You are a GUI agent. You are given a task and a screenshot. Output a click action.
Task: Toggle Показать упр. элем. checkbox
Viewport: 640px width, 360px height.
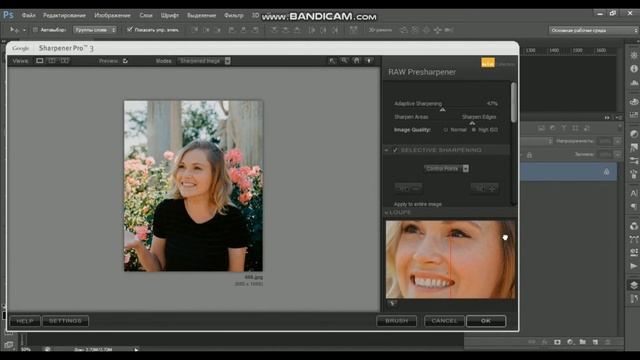130,29
